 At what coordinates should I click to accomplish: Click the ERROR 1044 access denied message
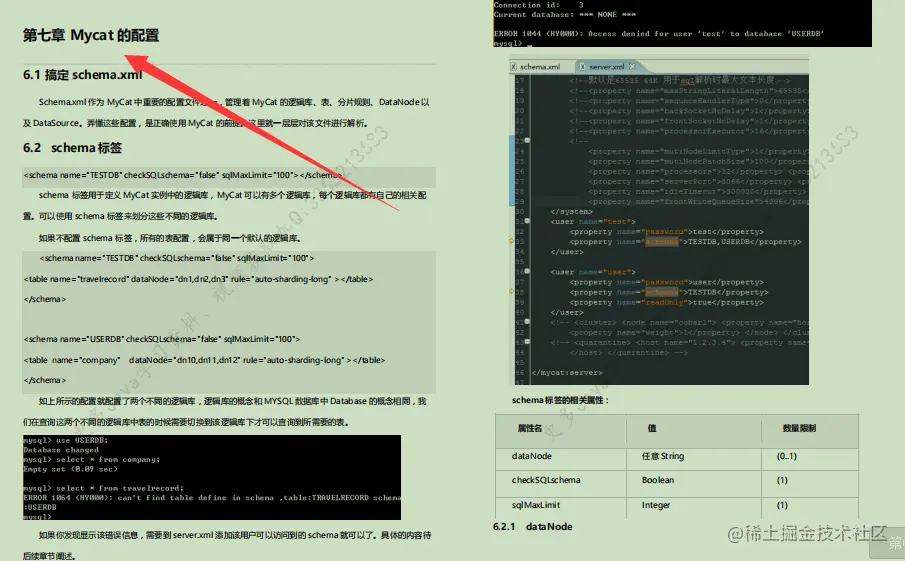click(659, 33)
